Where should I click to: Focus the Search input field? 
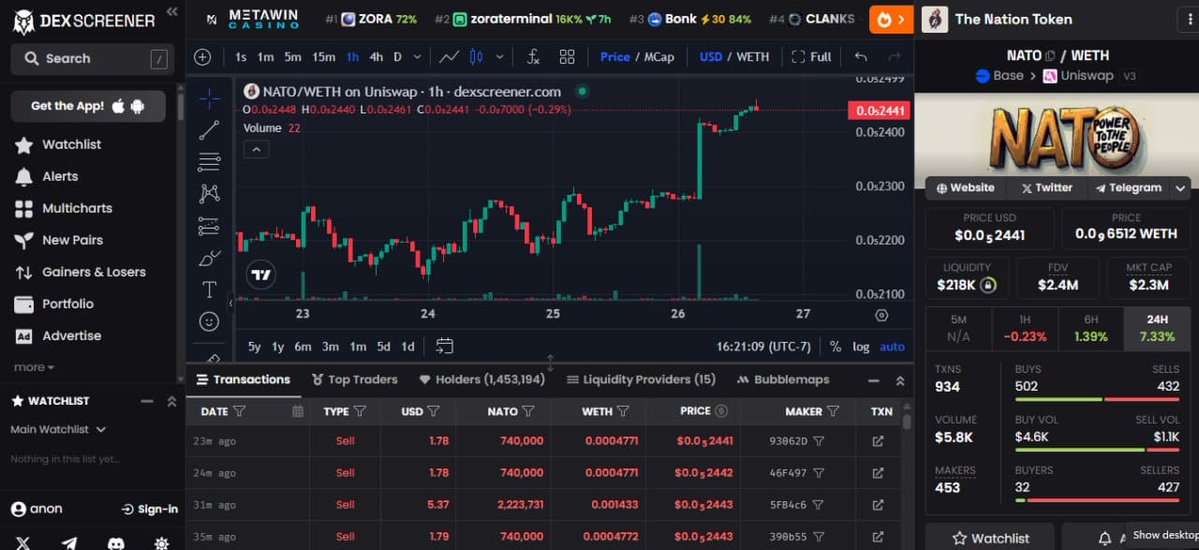[93, 58]
